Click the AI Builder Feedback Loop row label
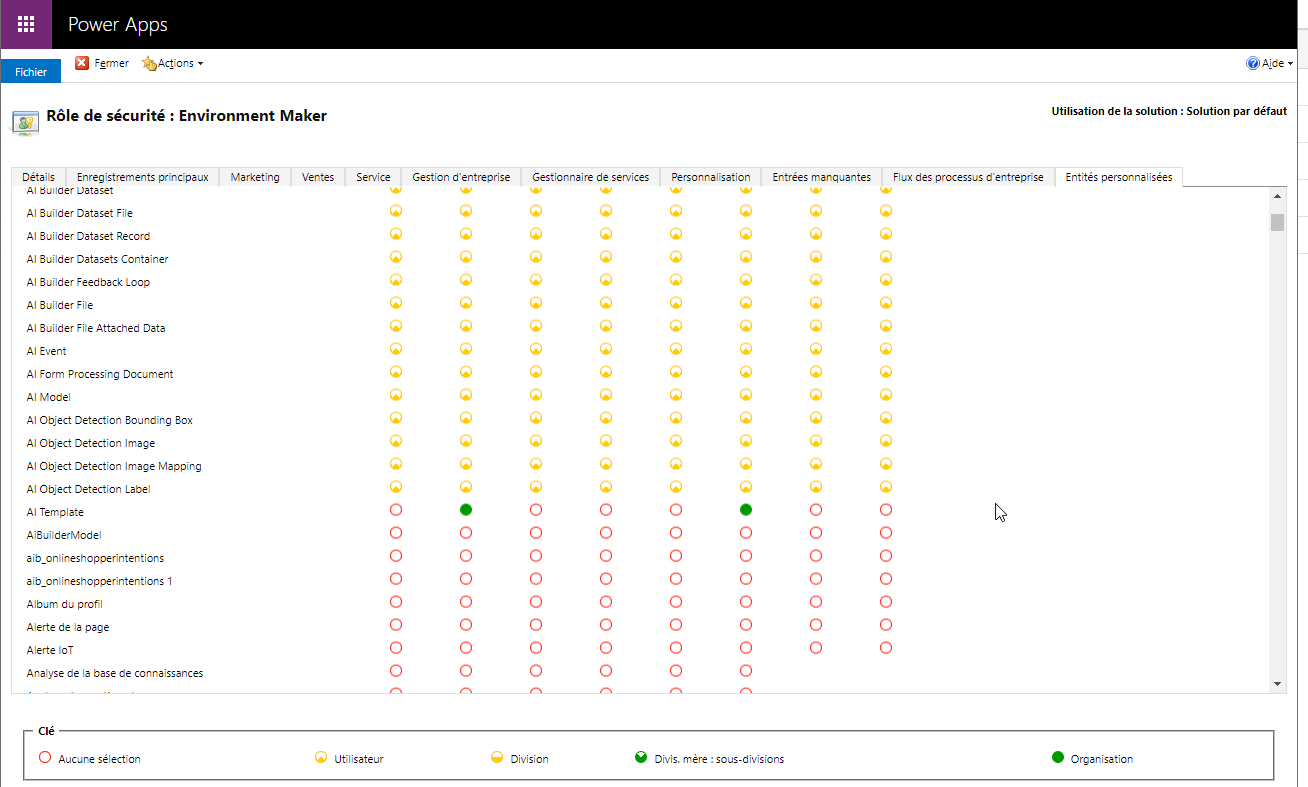Screen dimensions: 1308x787 (88, 282)
